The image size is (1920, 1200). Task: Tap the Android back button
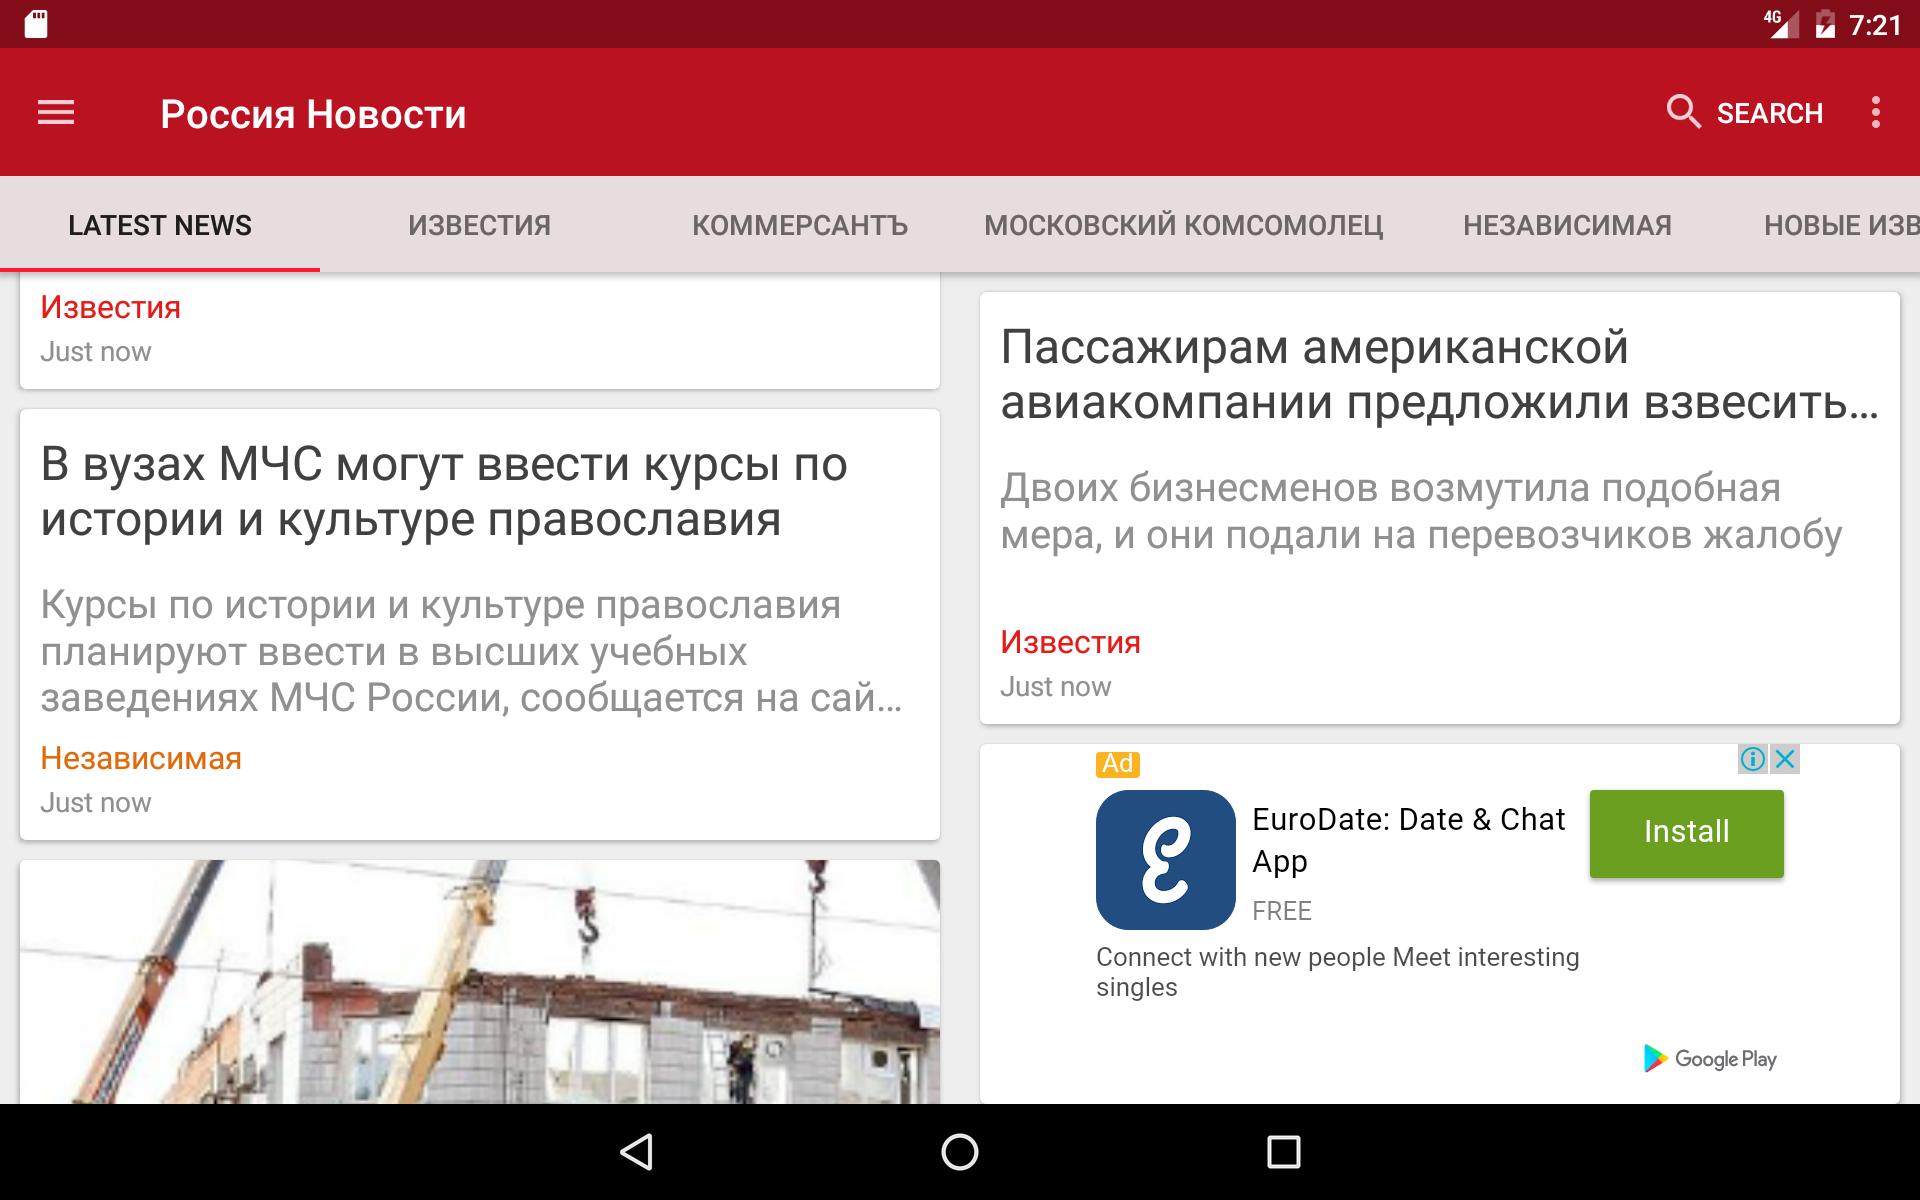click(637, 1152)
